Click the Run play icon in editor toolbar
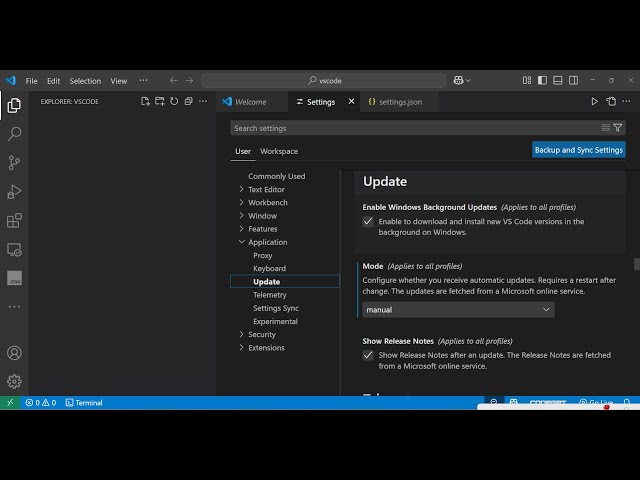Viewport: 640px width, 480px height. pos(595,102)
